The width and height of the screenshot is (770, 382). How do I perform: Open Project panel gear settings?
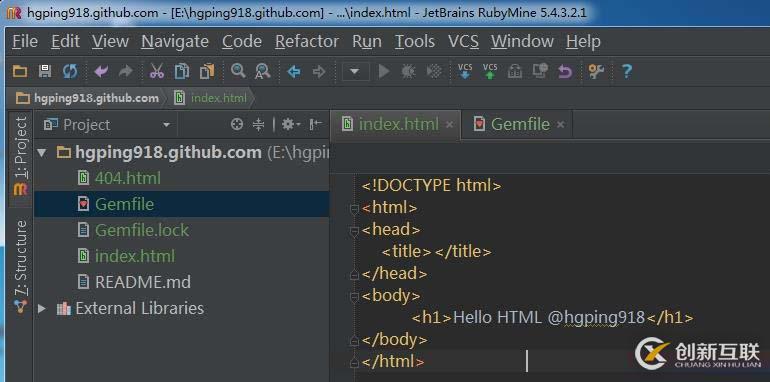[x=290, y=125]
